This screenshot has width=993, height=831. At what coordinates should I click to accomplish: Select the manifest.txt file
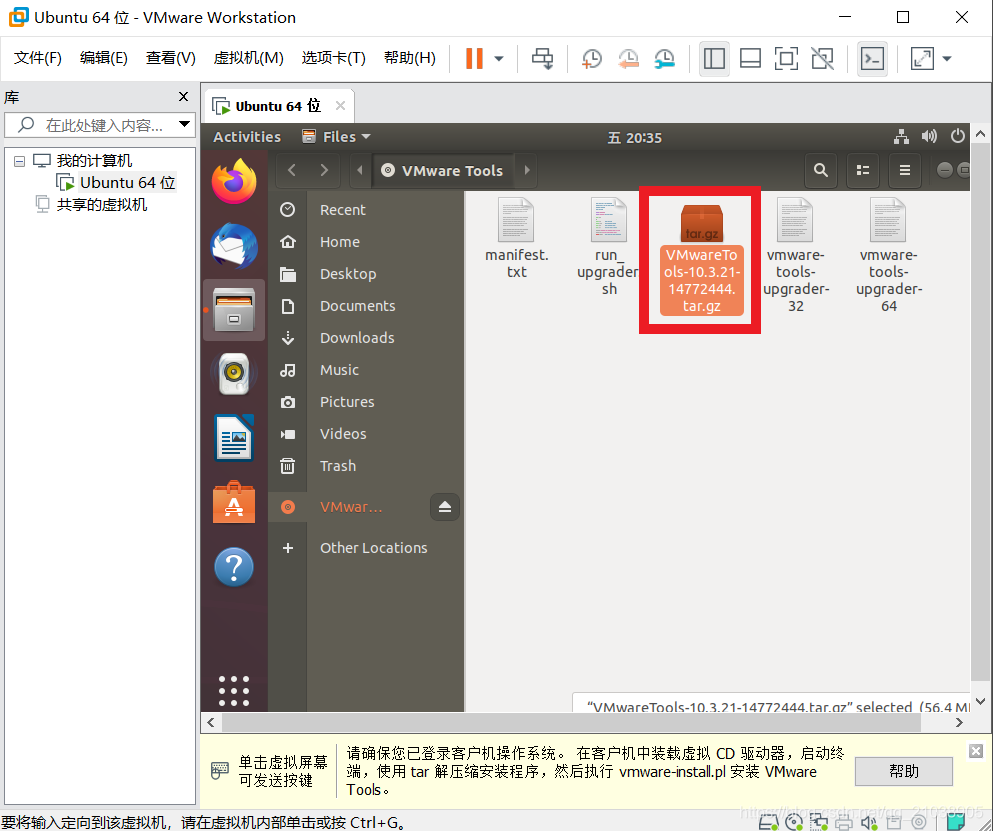pyautogui.click(x=516, y=238)
